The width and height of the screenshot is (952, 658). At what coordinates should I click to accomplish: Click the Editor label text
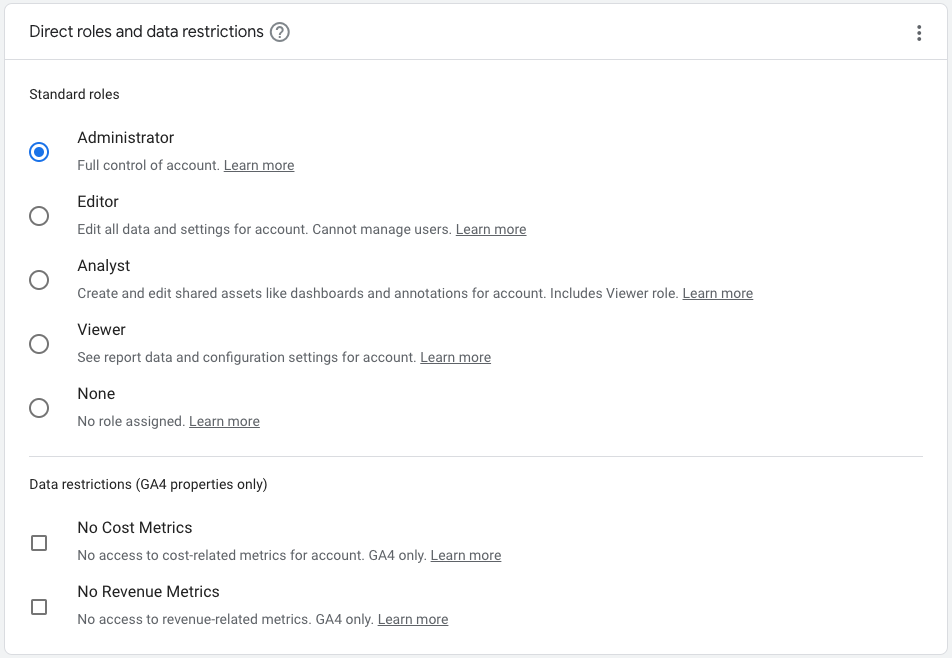[98, 202]
